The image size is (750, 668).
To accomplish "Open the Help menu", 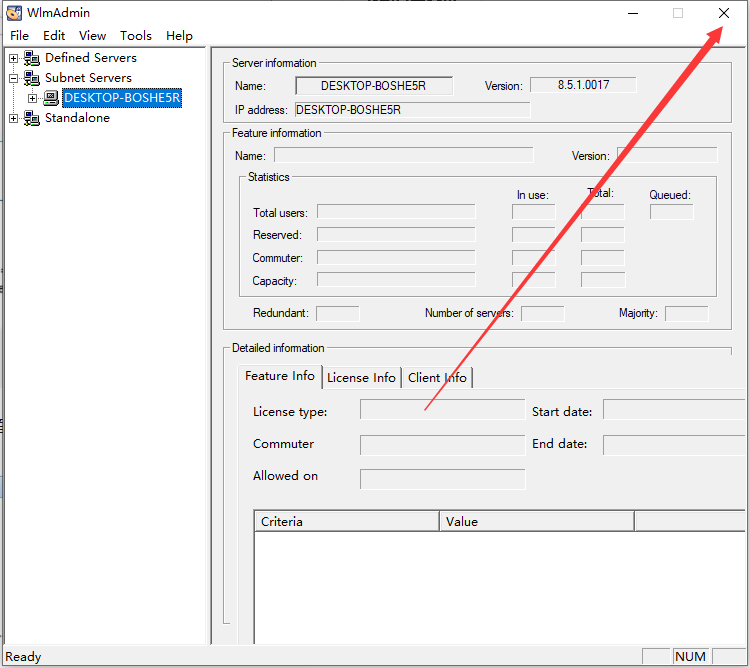I will [179, 36].
